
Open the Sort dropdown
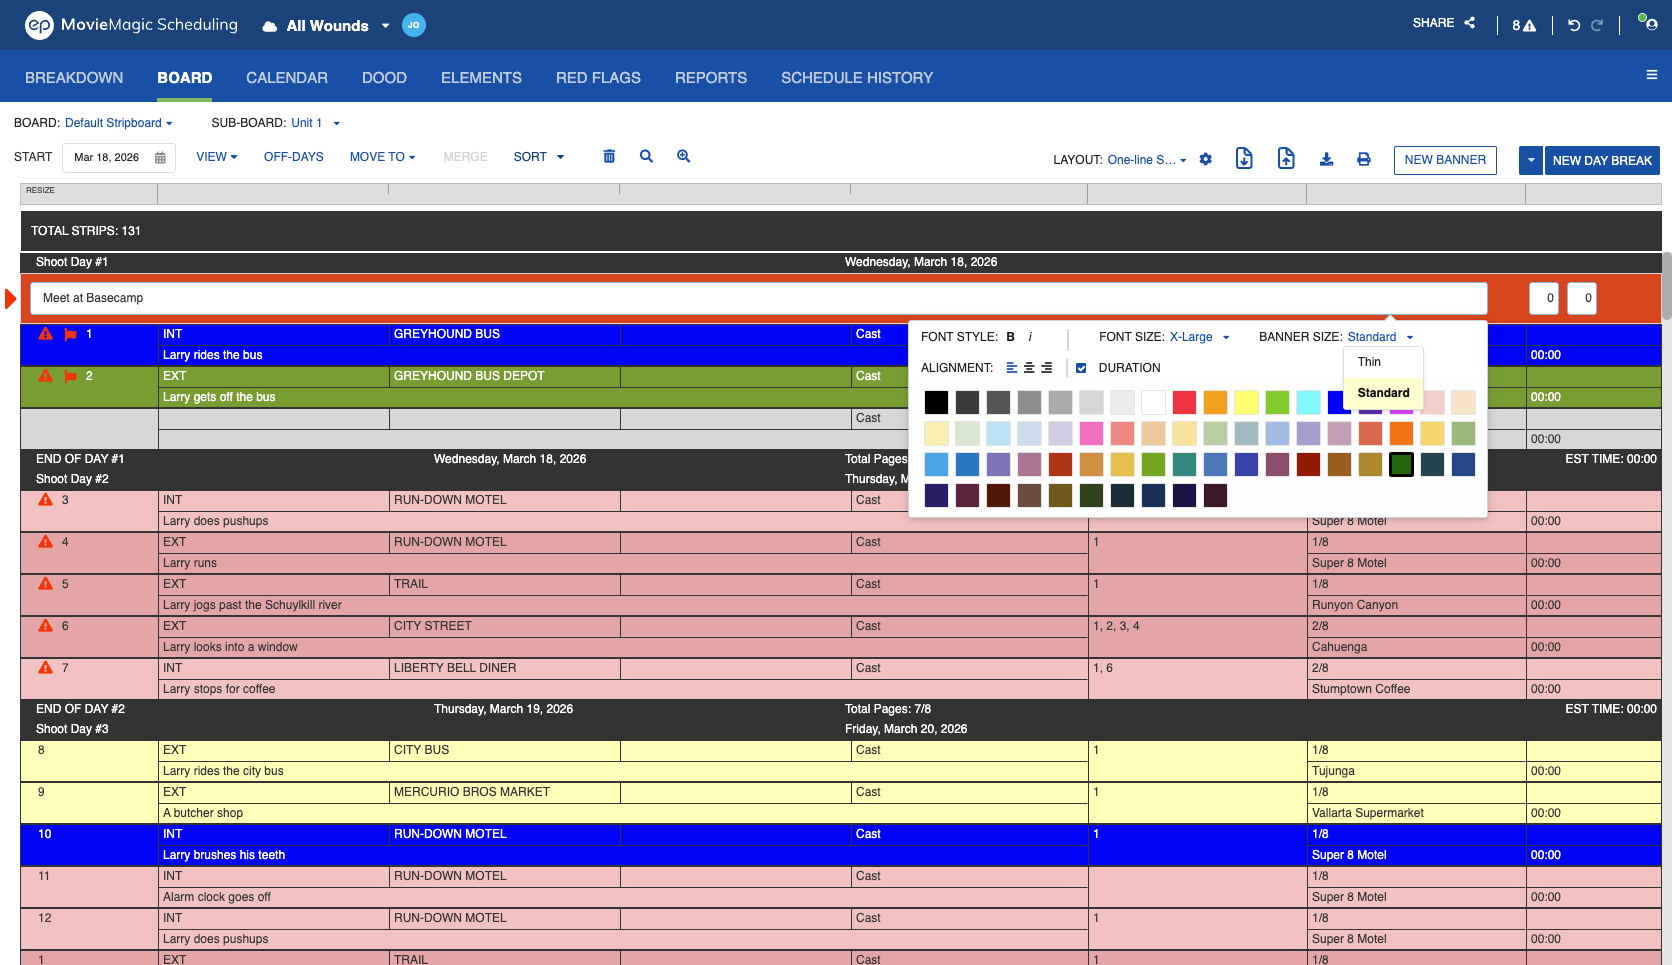pyautogui.click(x=538, y=157)
